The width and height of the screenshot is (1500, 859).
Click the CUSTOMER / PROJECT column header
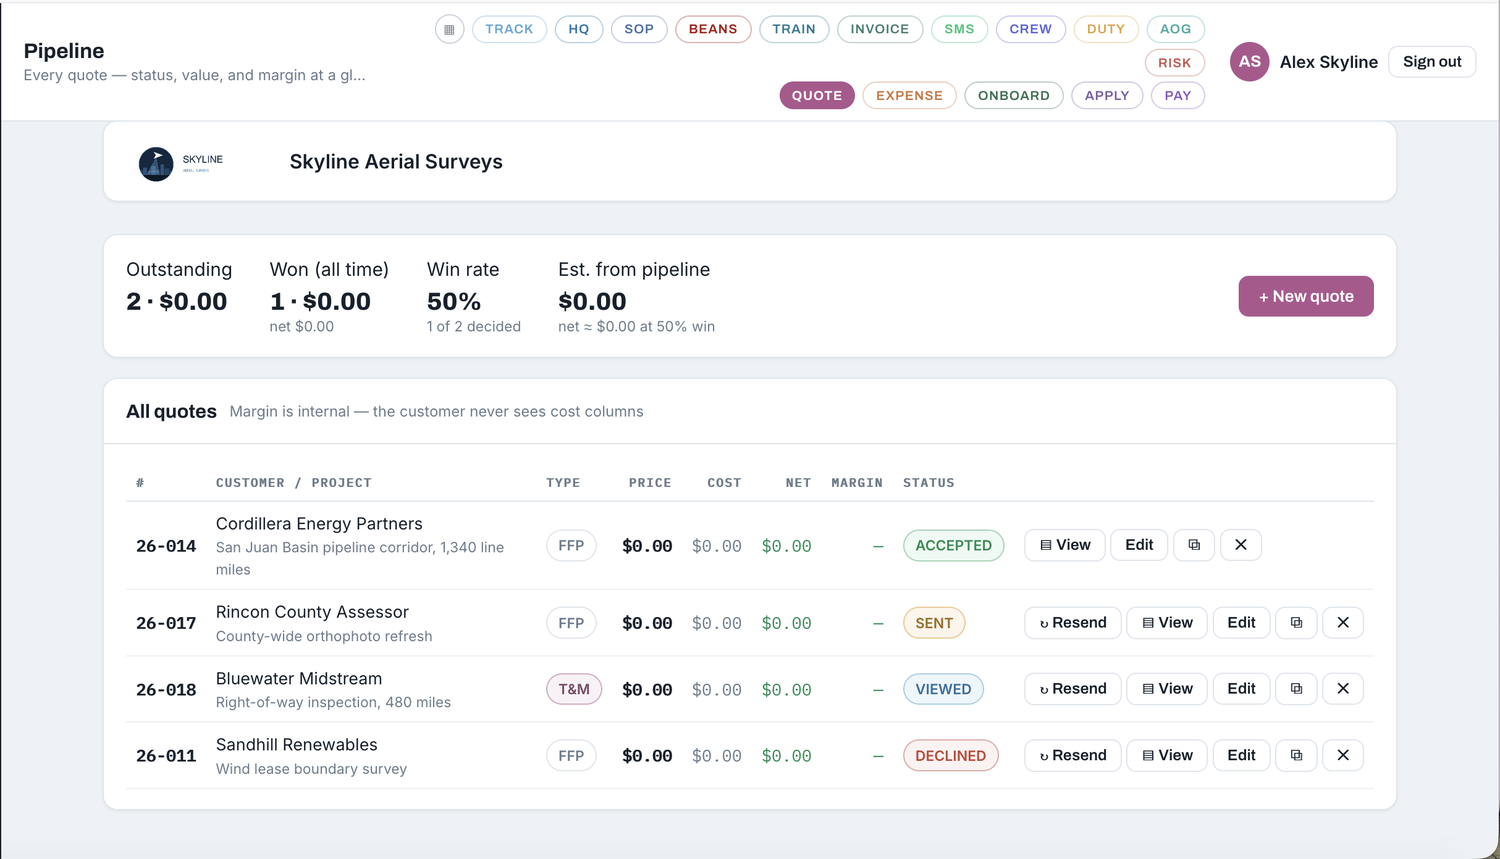tap(294, 483)
